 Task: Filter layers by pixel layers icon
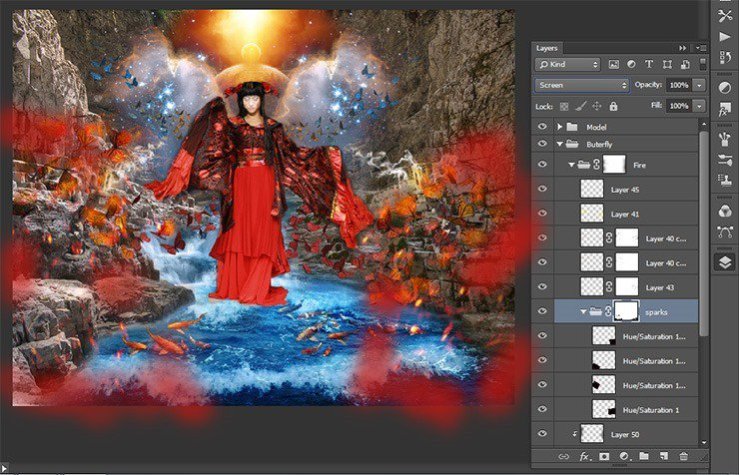click(613, 65)
